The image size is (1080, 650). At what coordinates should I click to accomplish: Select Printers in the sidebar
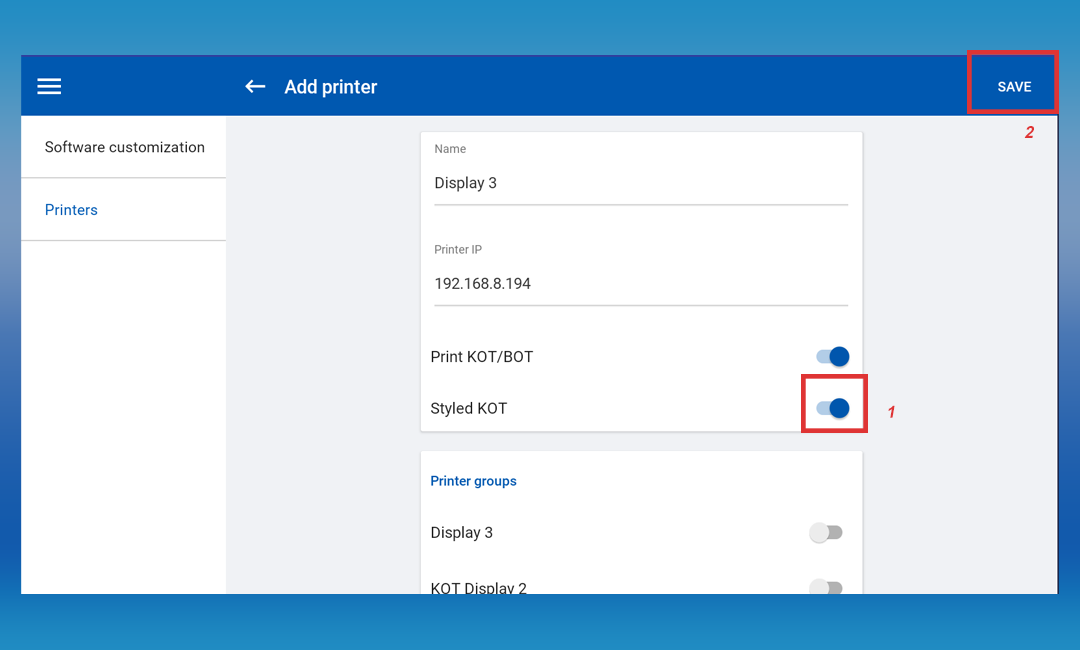coord(71,210)
